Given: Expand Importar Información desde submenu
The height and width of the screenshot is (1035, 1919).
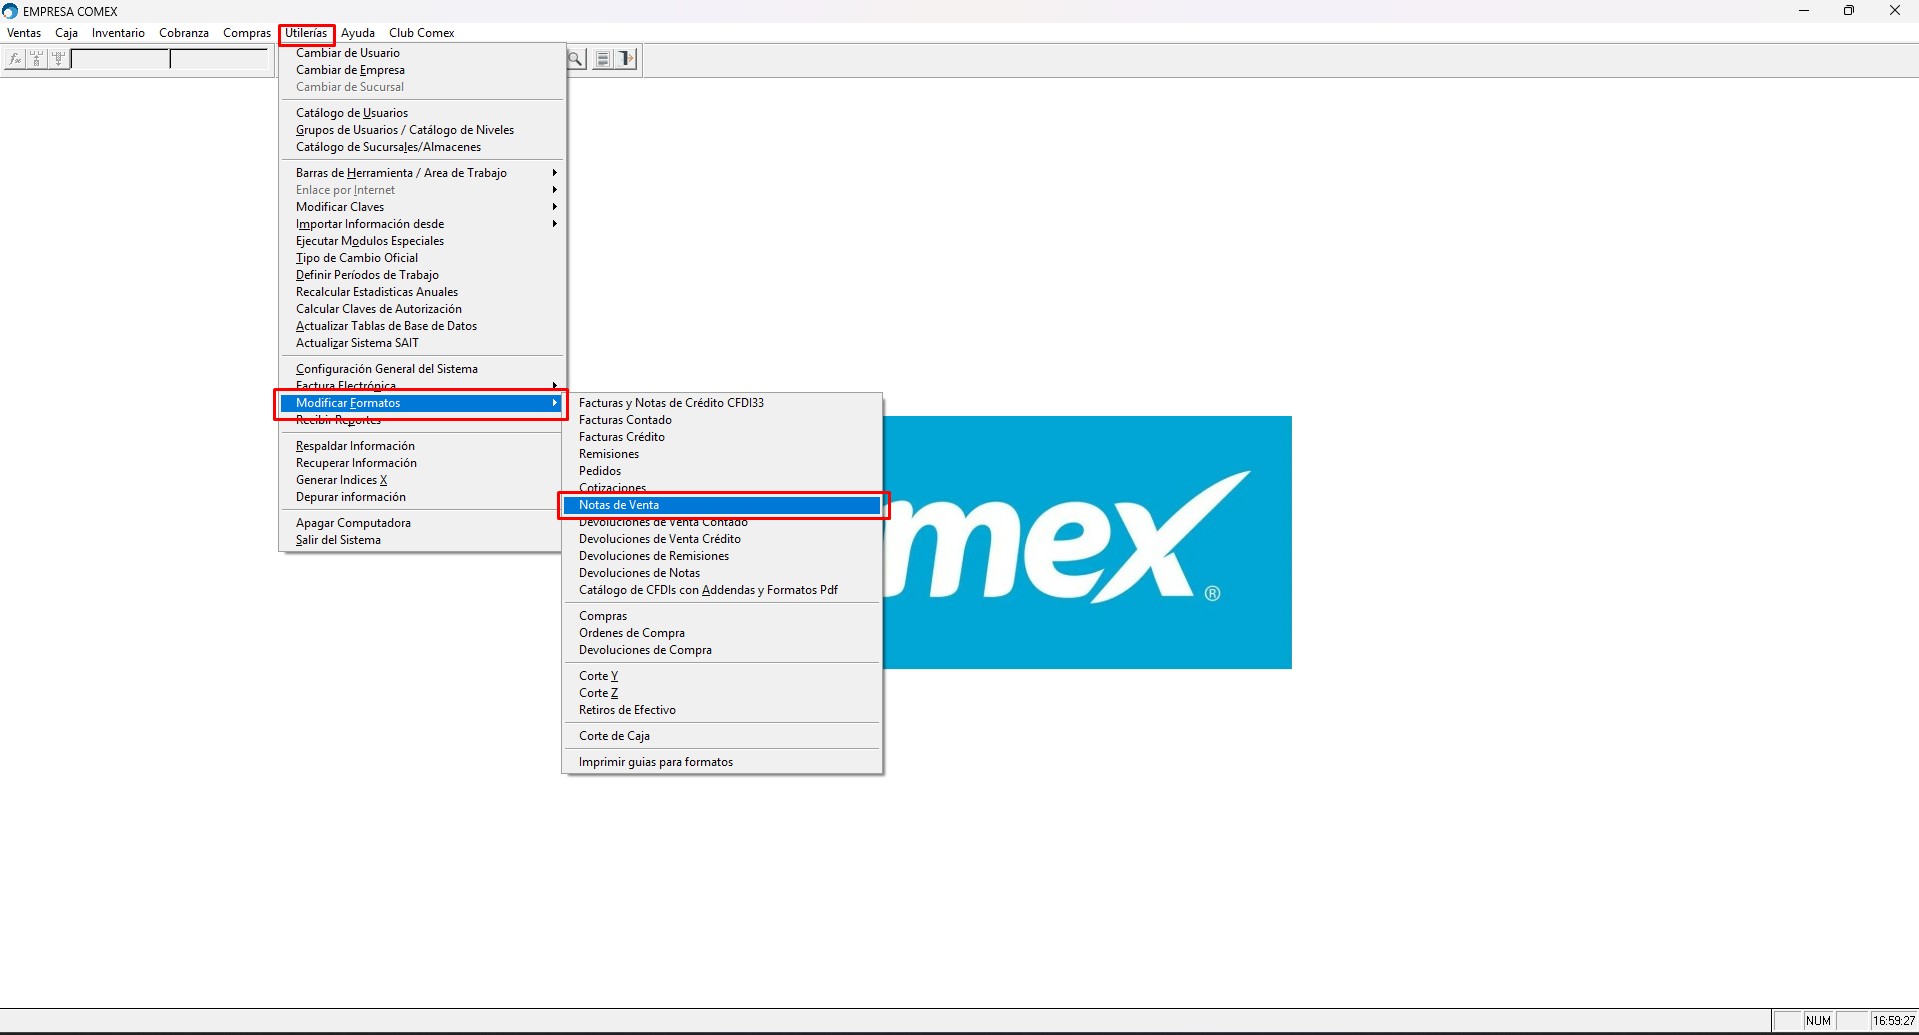Looking at the screenshot, I should pyautogui.click(x=422, y=224).
